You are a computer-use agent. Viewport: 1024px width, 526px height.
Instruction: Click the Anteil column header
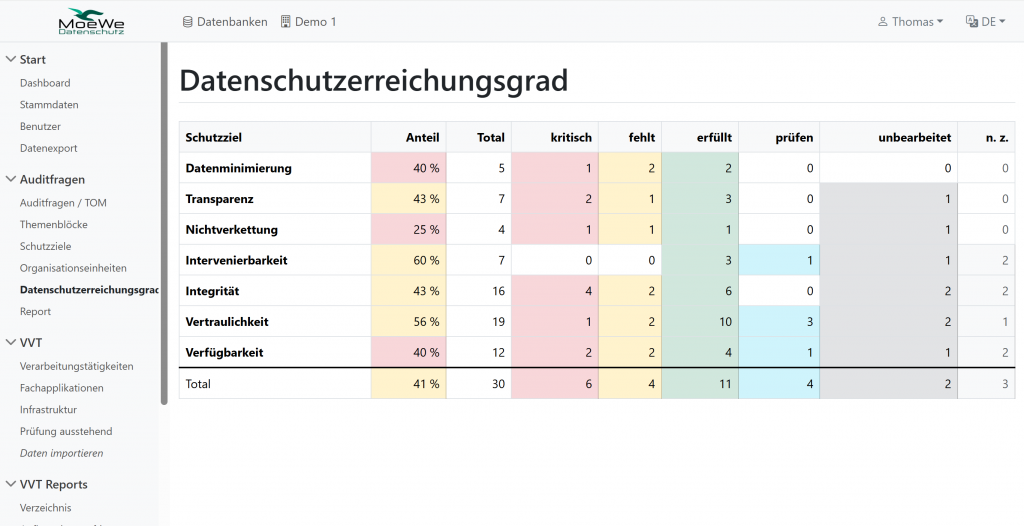(422, 137)
